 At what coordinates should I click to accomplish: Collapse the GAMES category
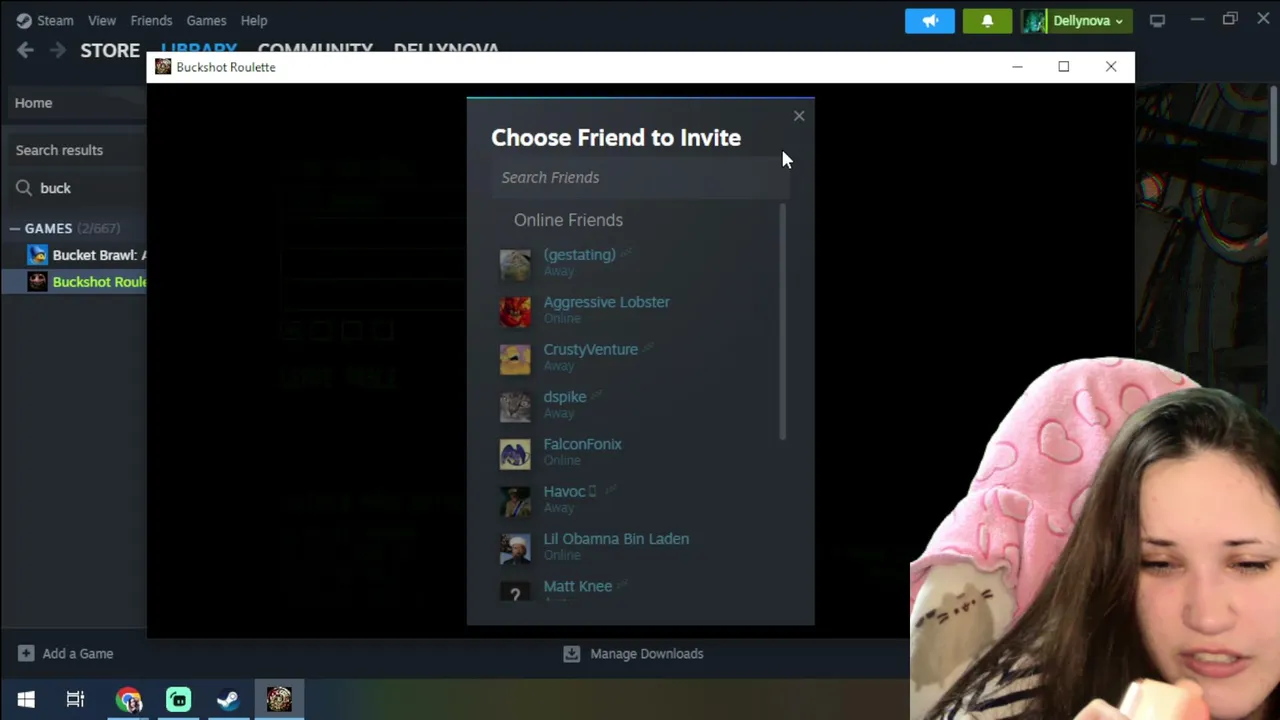click(15, 229)
